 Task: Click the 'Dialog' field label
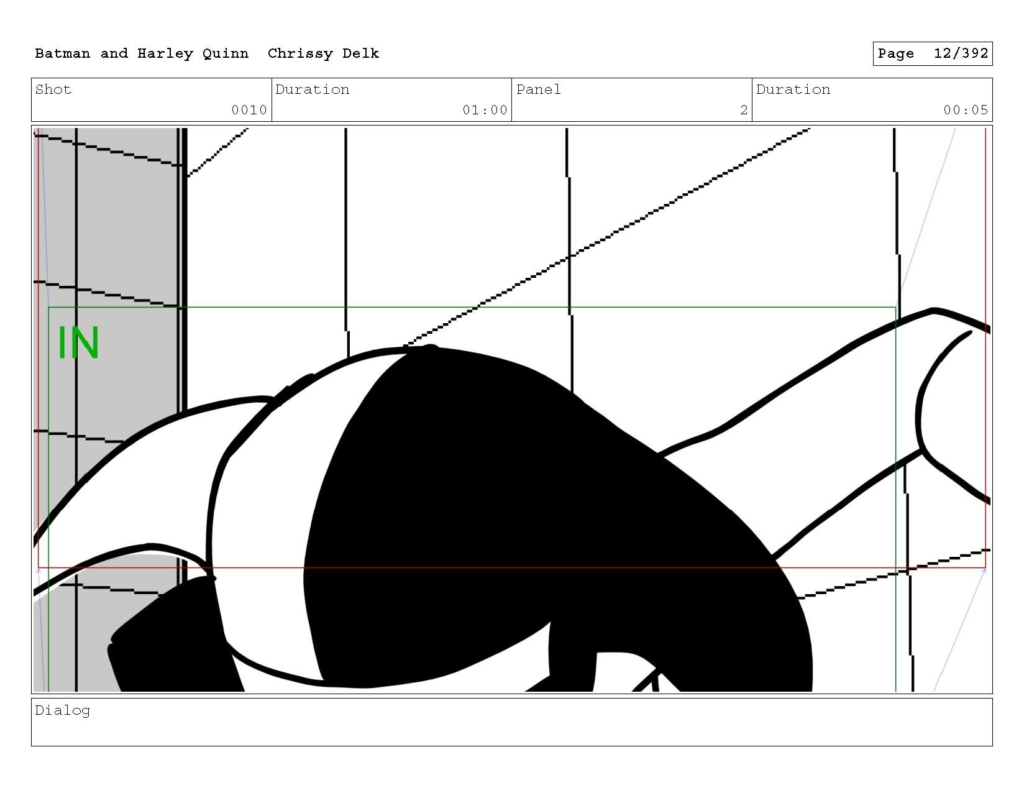[63, 711]
